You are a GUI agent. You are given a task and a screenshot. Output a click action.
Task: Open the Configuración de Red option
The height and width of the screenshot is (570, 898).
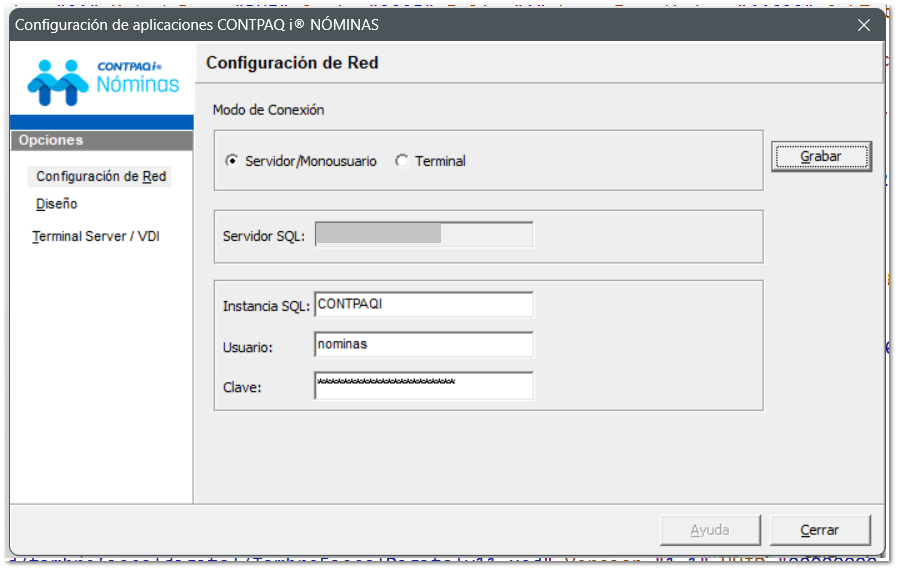click(x=100, y=176)
